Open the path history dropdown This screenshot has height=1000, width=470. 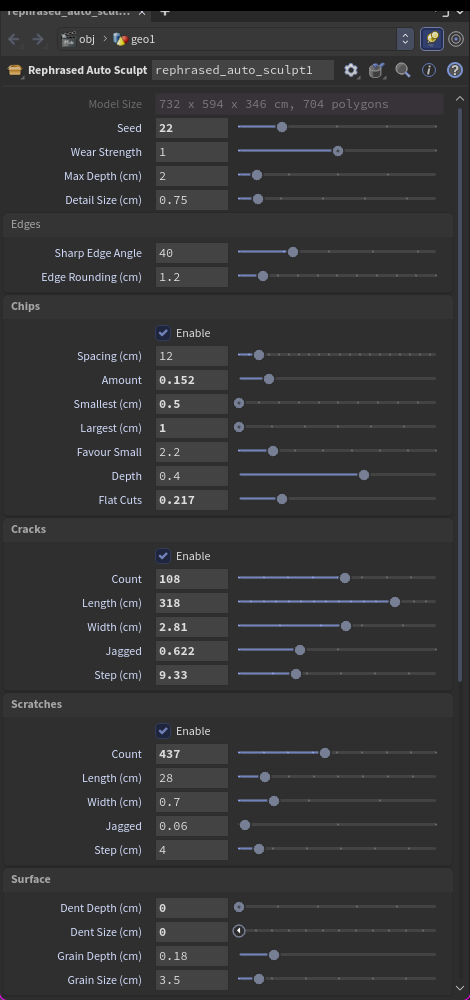405,39
